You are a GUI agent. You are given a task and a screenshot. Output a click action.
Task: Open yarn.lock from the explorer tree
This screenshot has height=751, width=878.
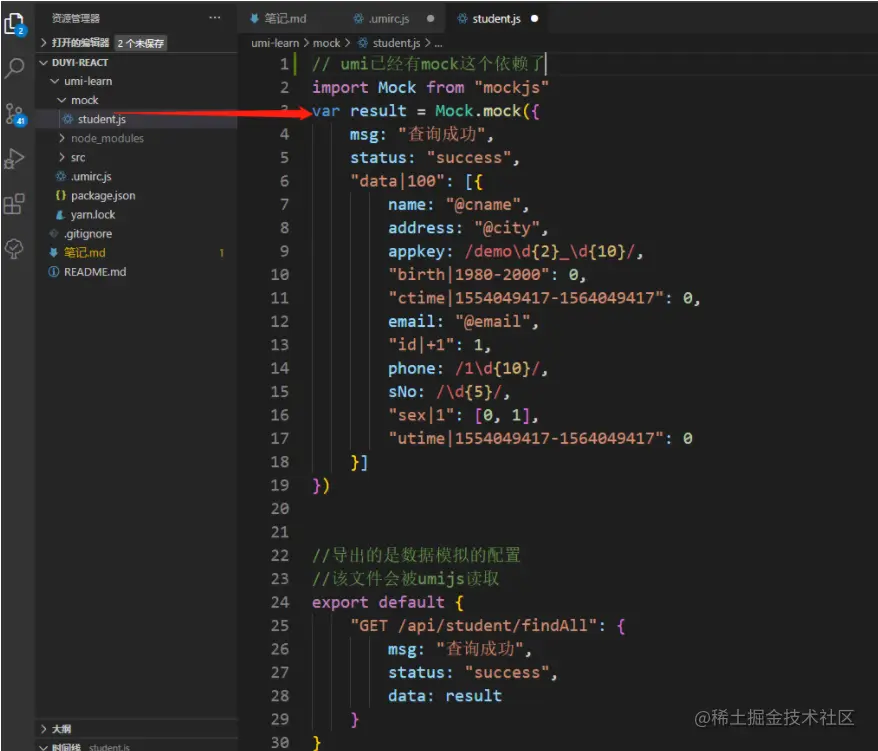tap(92, 214)
